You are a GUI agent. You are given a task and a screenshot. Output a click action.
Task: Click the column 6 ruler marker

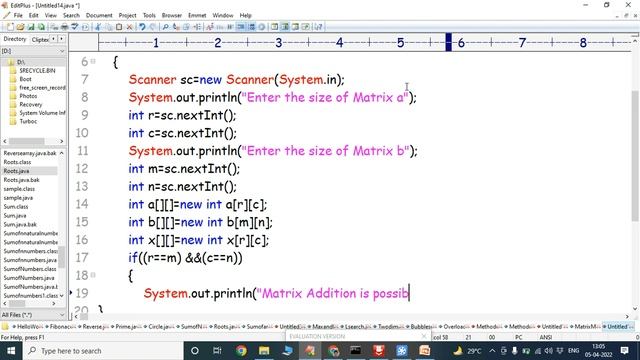pos(461,42)
